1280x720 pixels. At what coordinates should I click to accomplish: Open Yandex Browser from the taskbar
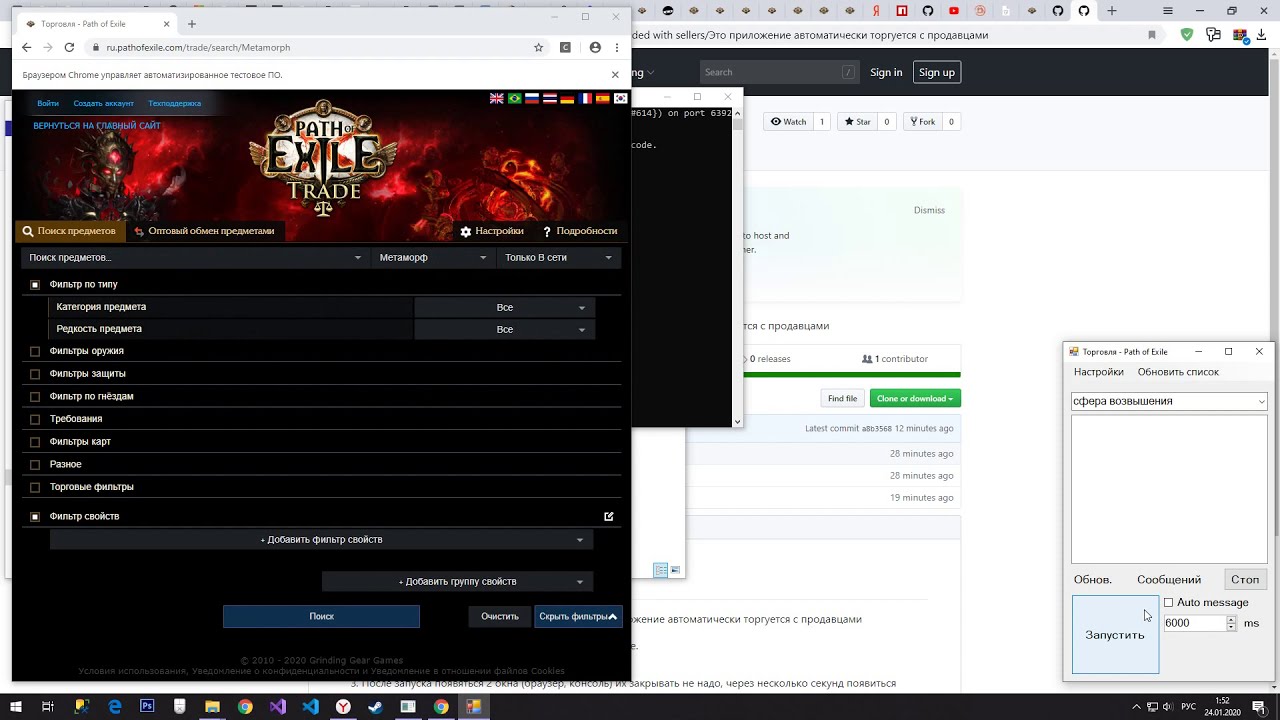[343, 706]
